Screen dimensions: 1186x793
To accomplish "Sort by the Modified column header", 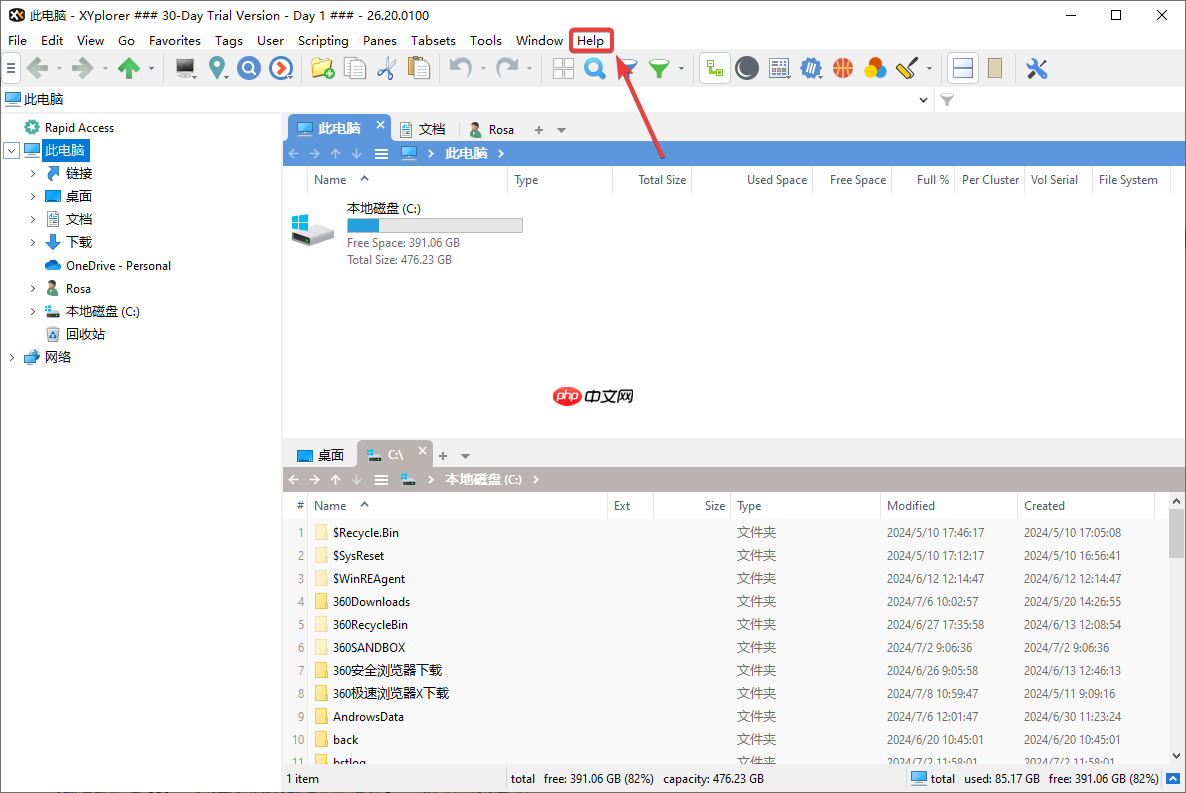I will pos(911,505).
